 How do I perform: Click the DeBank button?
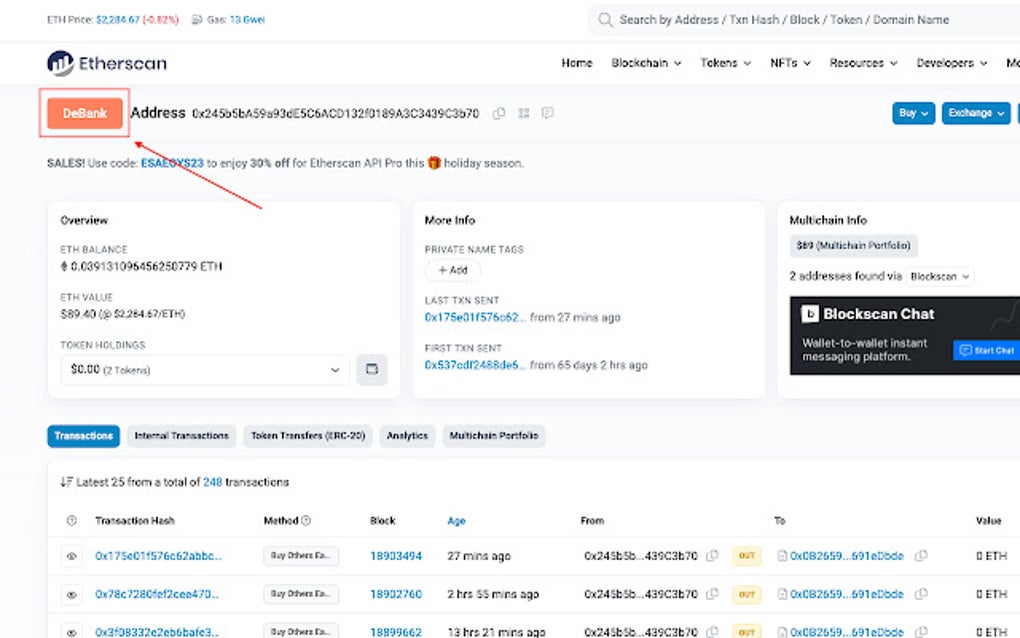point(84,113)
